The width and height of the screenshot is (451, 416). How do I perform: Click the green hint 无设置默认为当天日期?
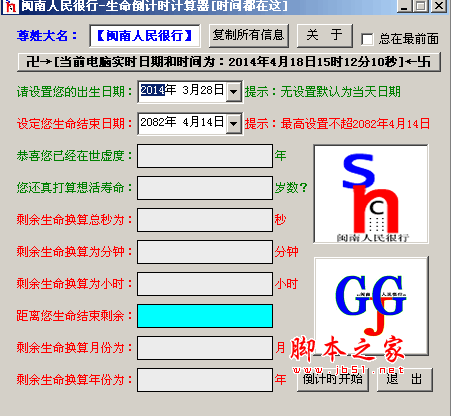click(341, 92)
